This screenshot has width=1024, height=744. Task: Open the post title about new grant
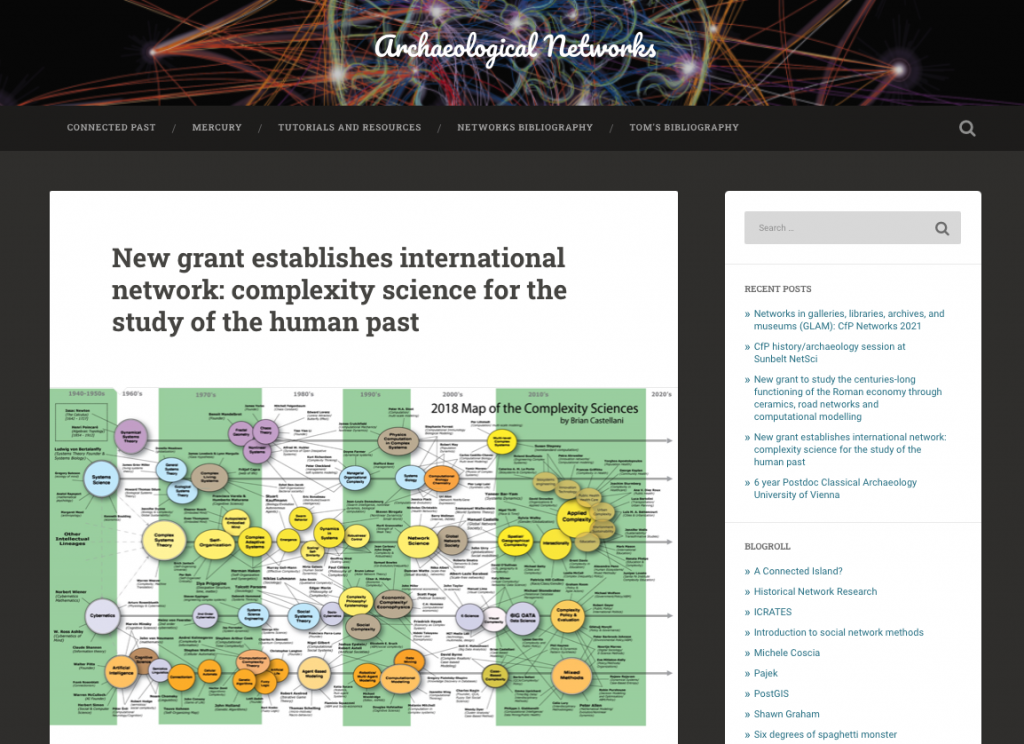pos(339,289)
